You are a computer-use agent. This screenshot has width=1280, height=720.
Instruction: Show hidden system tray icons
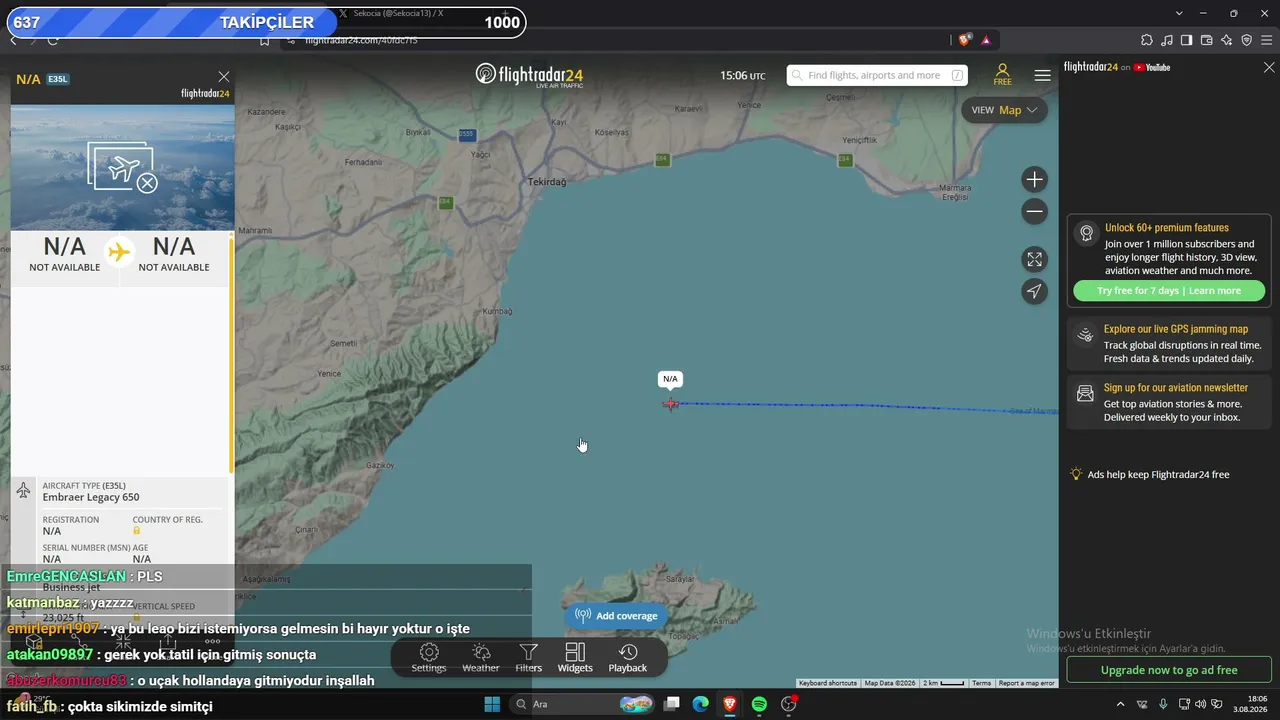pyautogui.click(x=1121, y=704)
